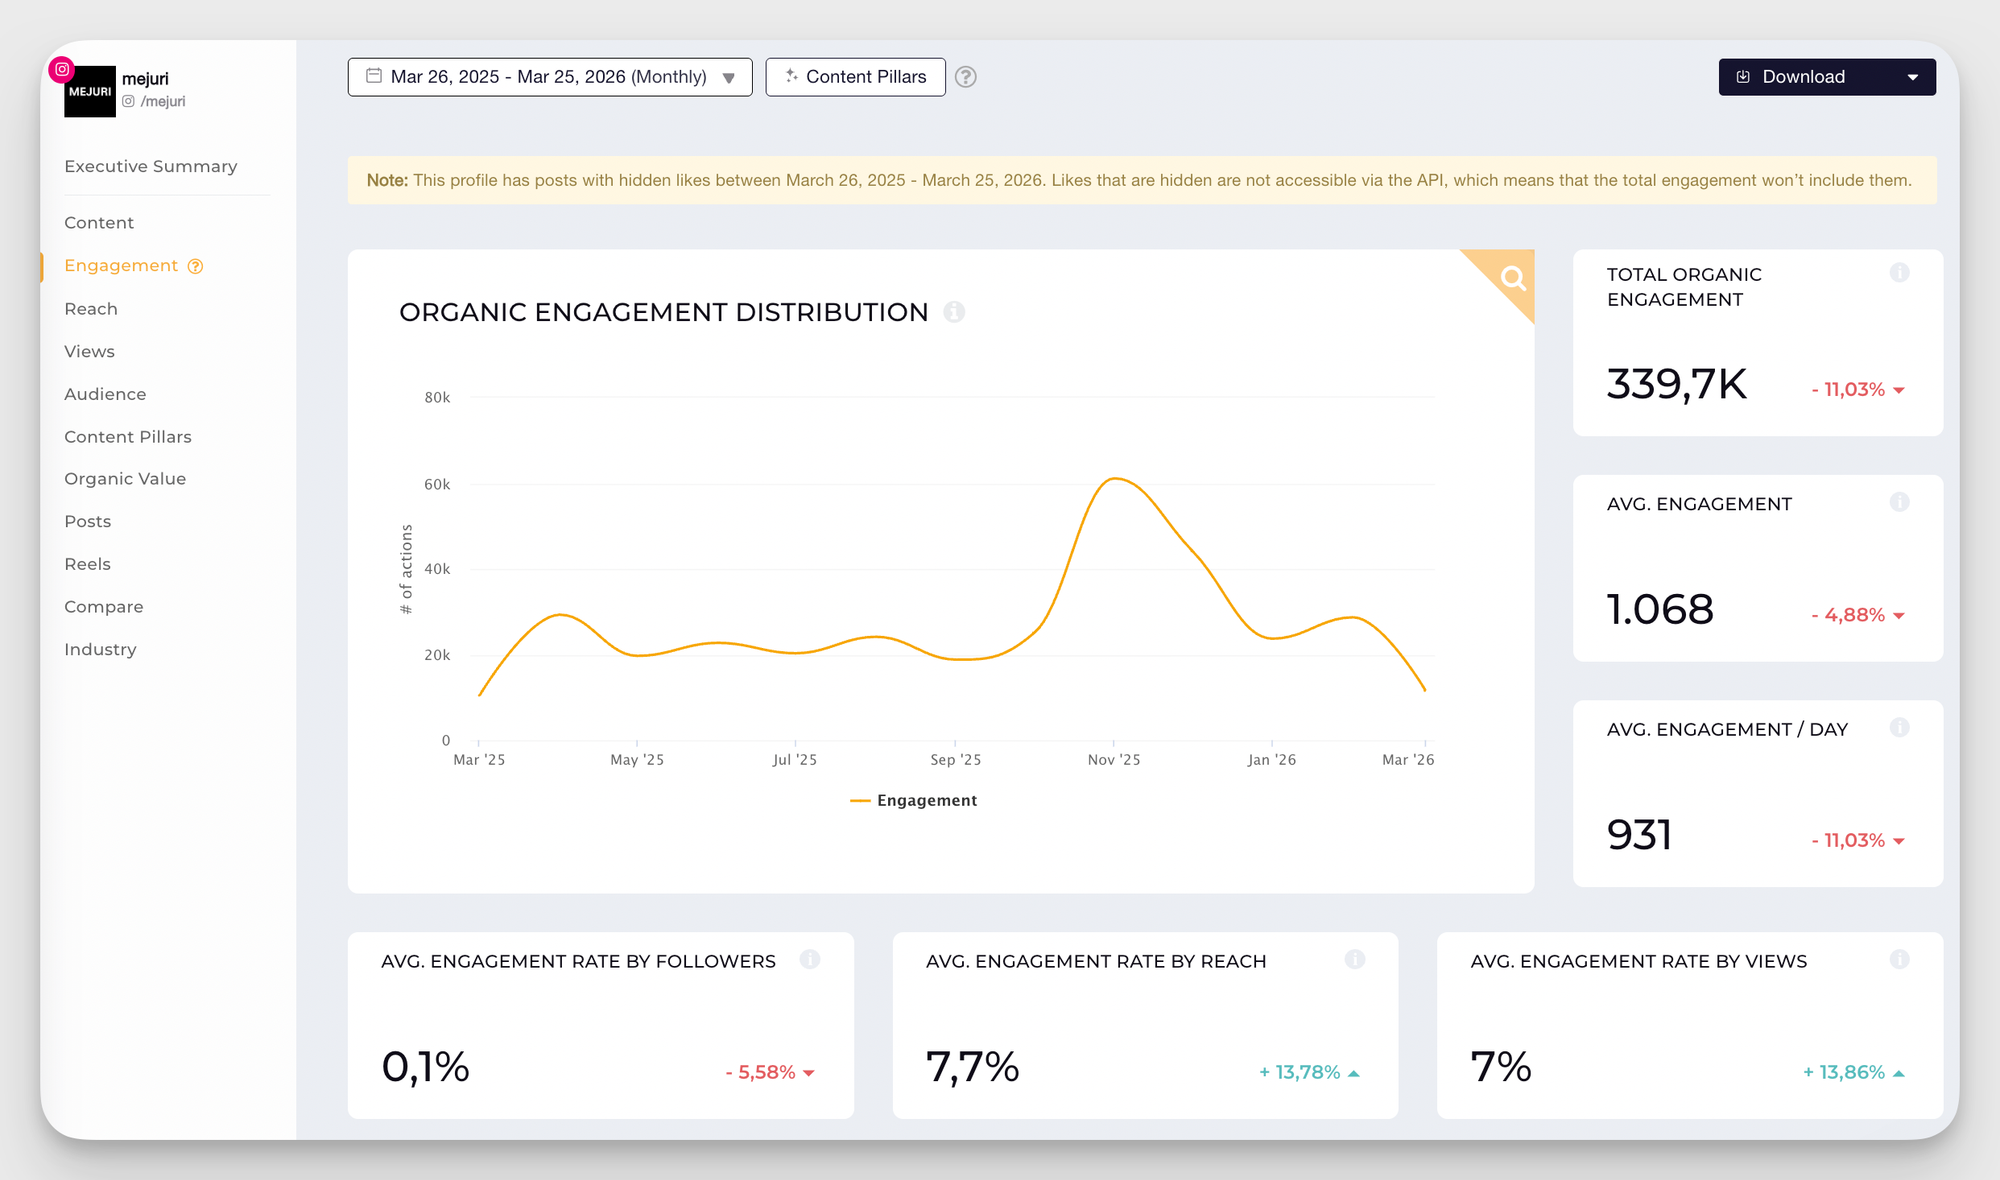Open the info icon on Avg. Engagement Rate by Reach
The image size is (2000, 1180).
(1355, 959)
